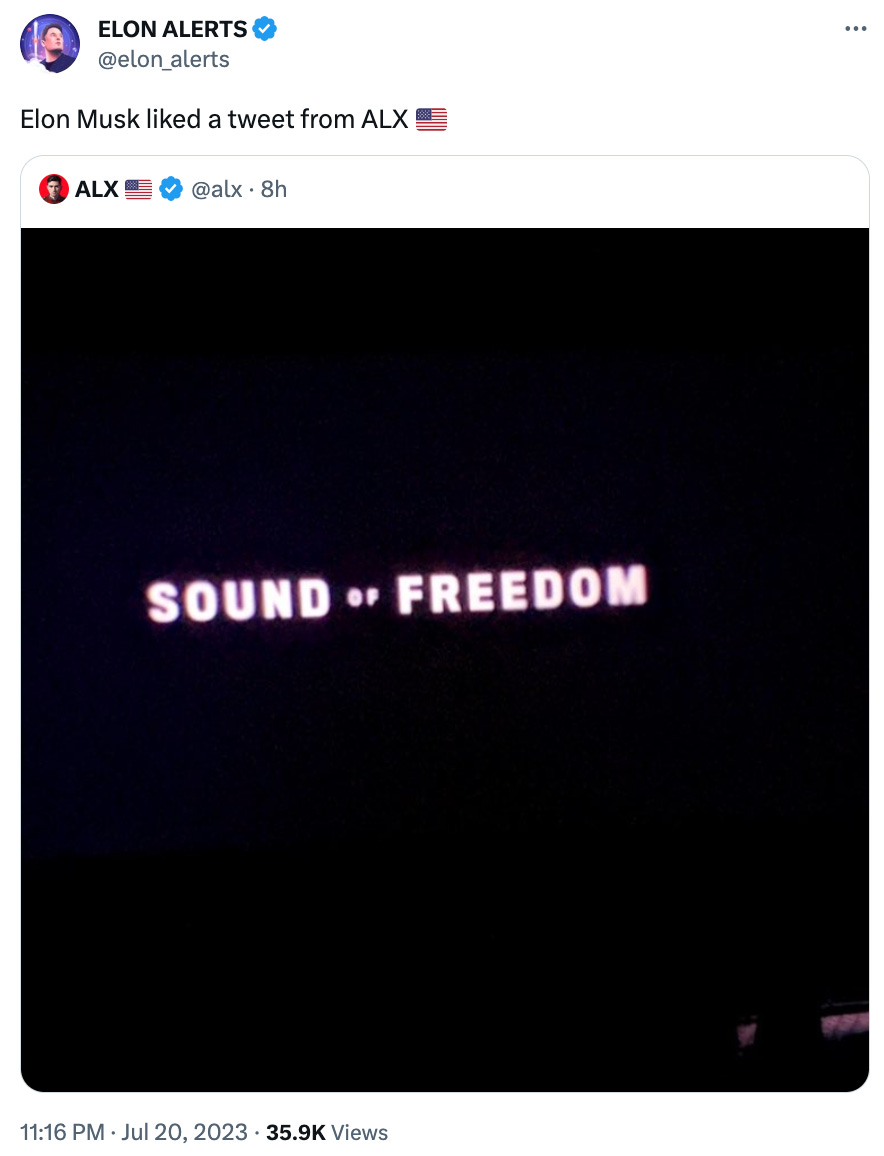
Task: Click ALX verified checkmark badge
Action: tap(171, 189)
